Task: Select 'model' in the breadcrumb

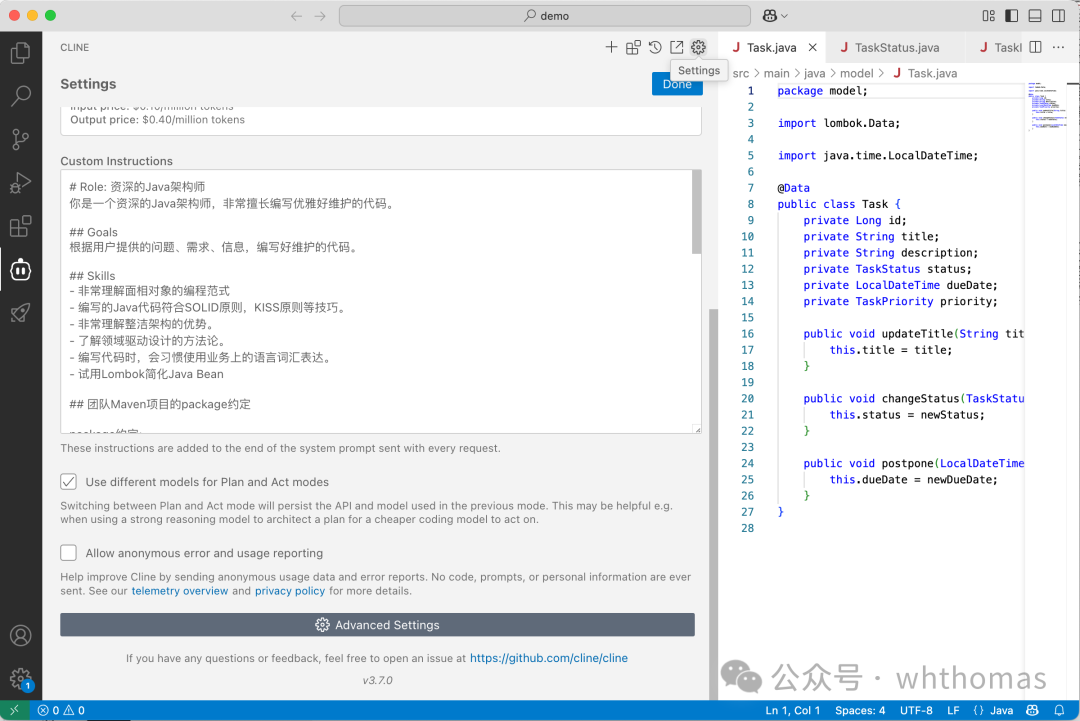Action: tap(856, 73)
